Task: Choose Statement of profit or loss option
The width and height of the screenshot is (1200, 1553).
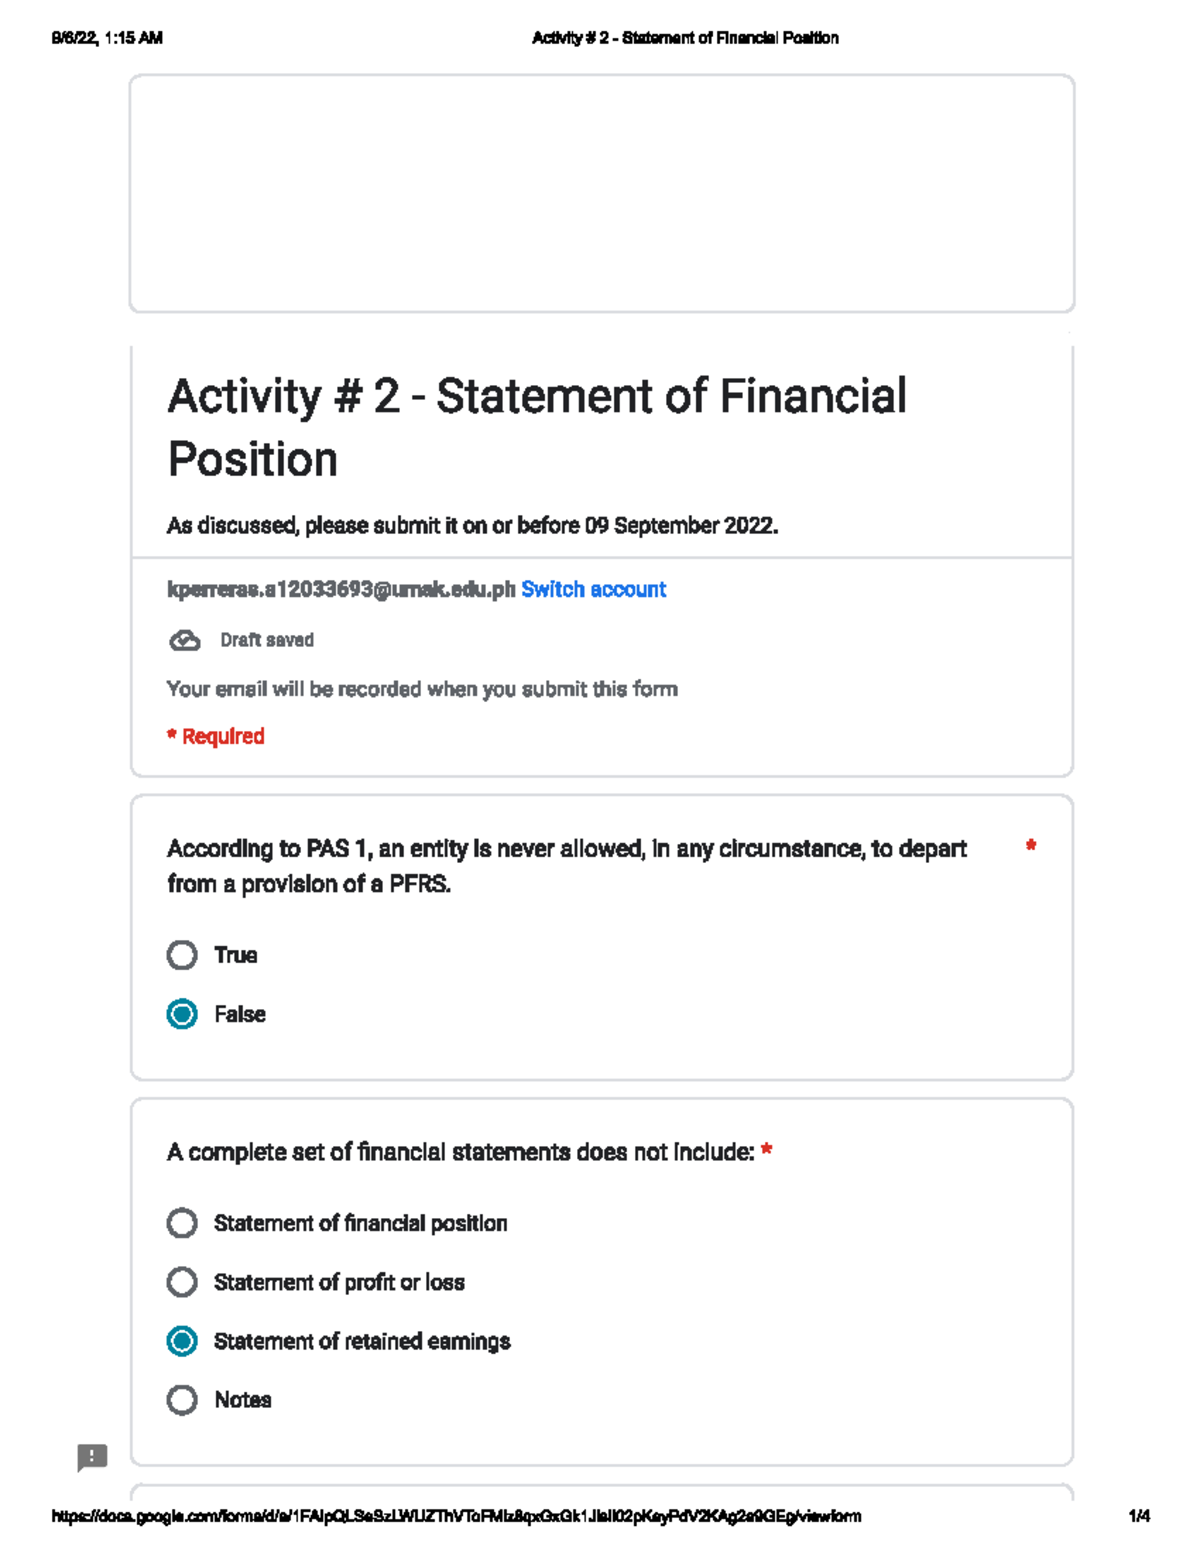Action: (x=182, y=1281)
